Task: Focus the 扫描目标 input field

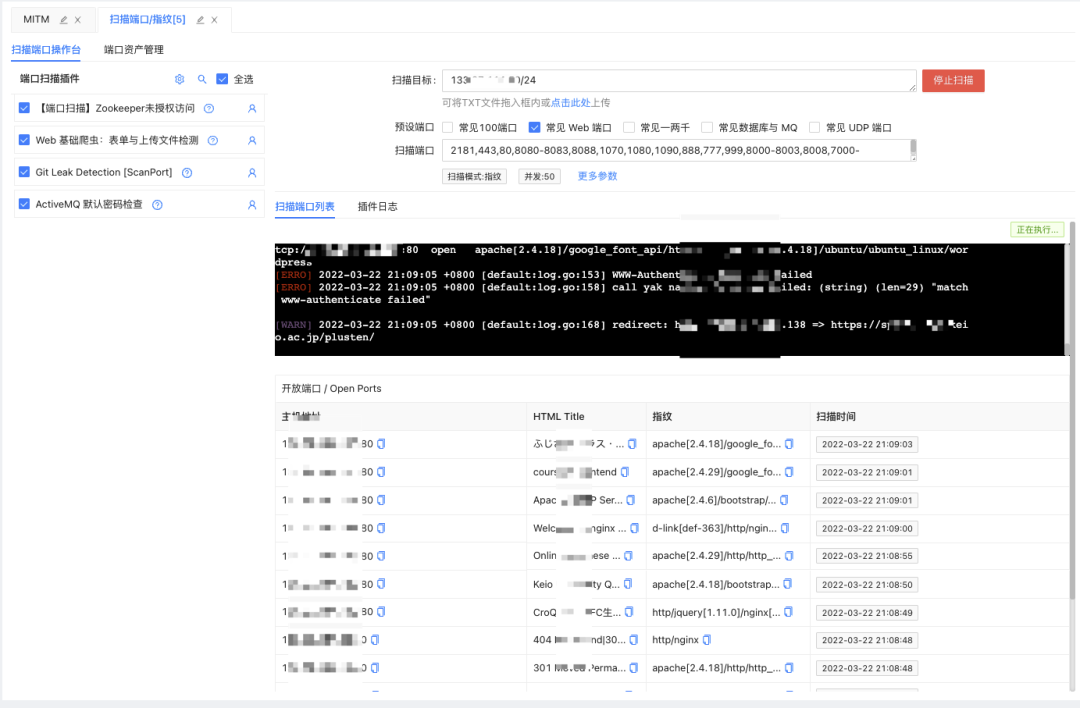Action: pos(679,81)
